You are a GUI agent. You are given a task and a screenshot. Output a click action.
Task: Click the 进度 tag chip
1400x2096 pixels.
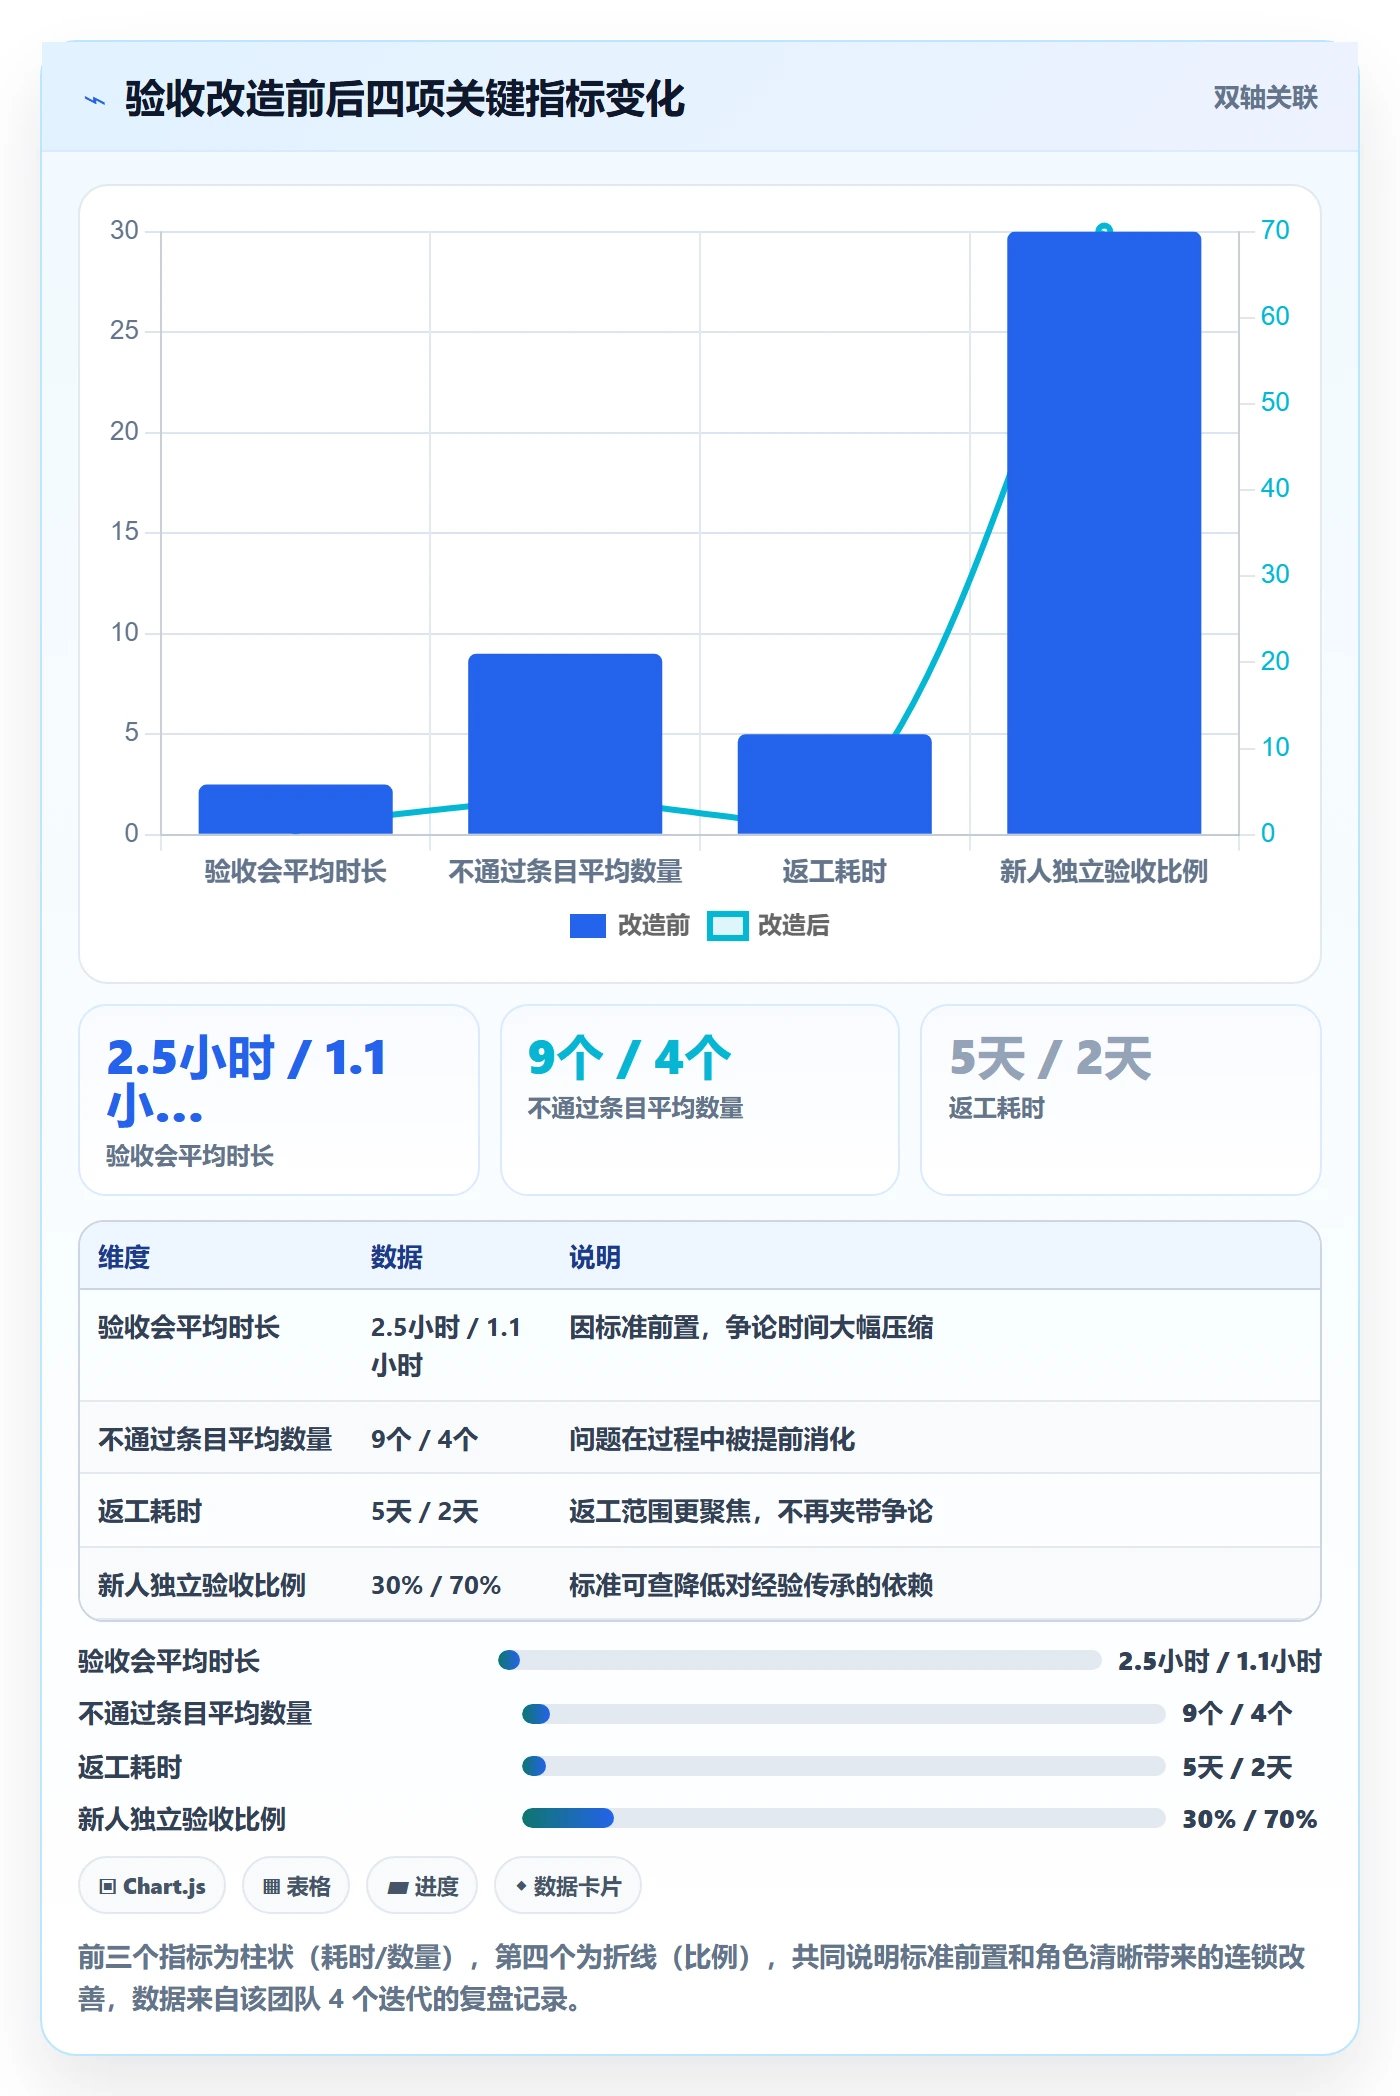click(422, 1886)
